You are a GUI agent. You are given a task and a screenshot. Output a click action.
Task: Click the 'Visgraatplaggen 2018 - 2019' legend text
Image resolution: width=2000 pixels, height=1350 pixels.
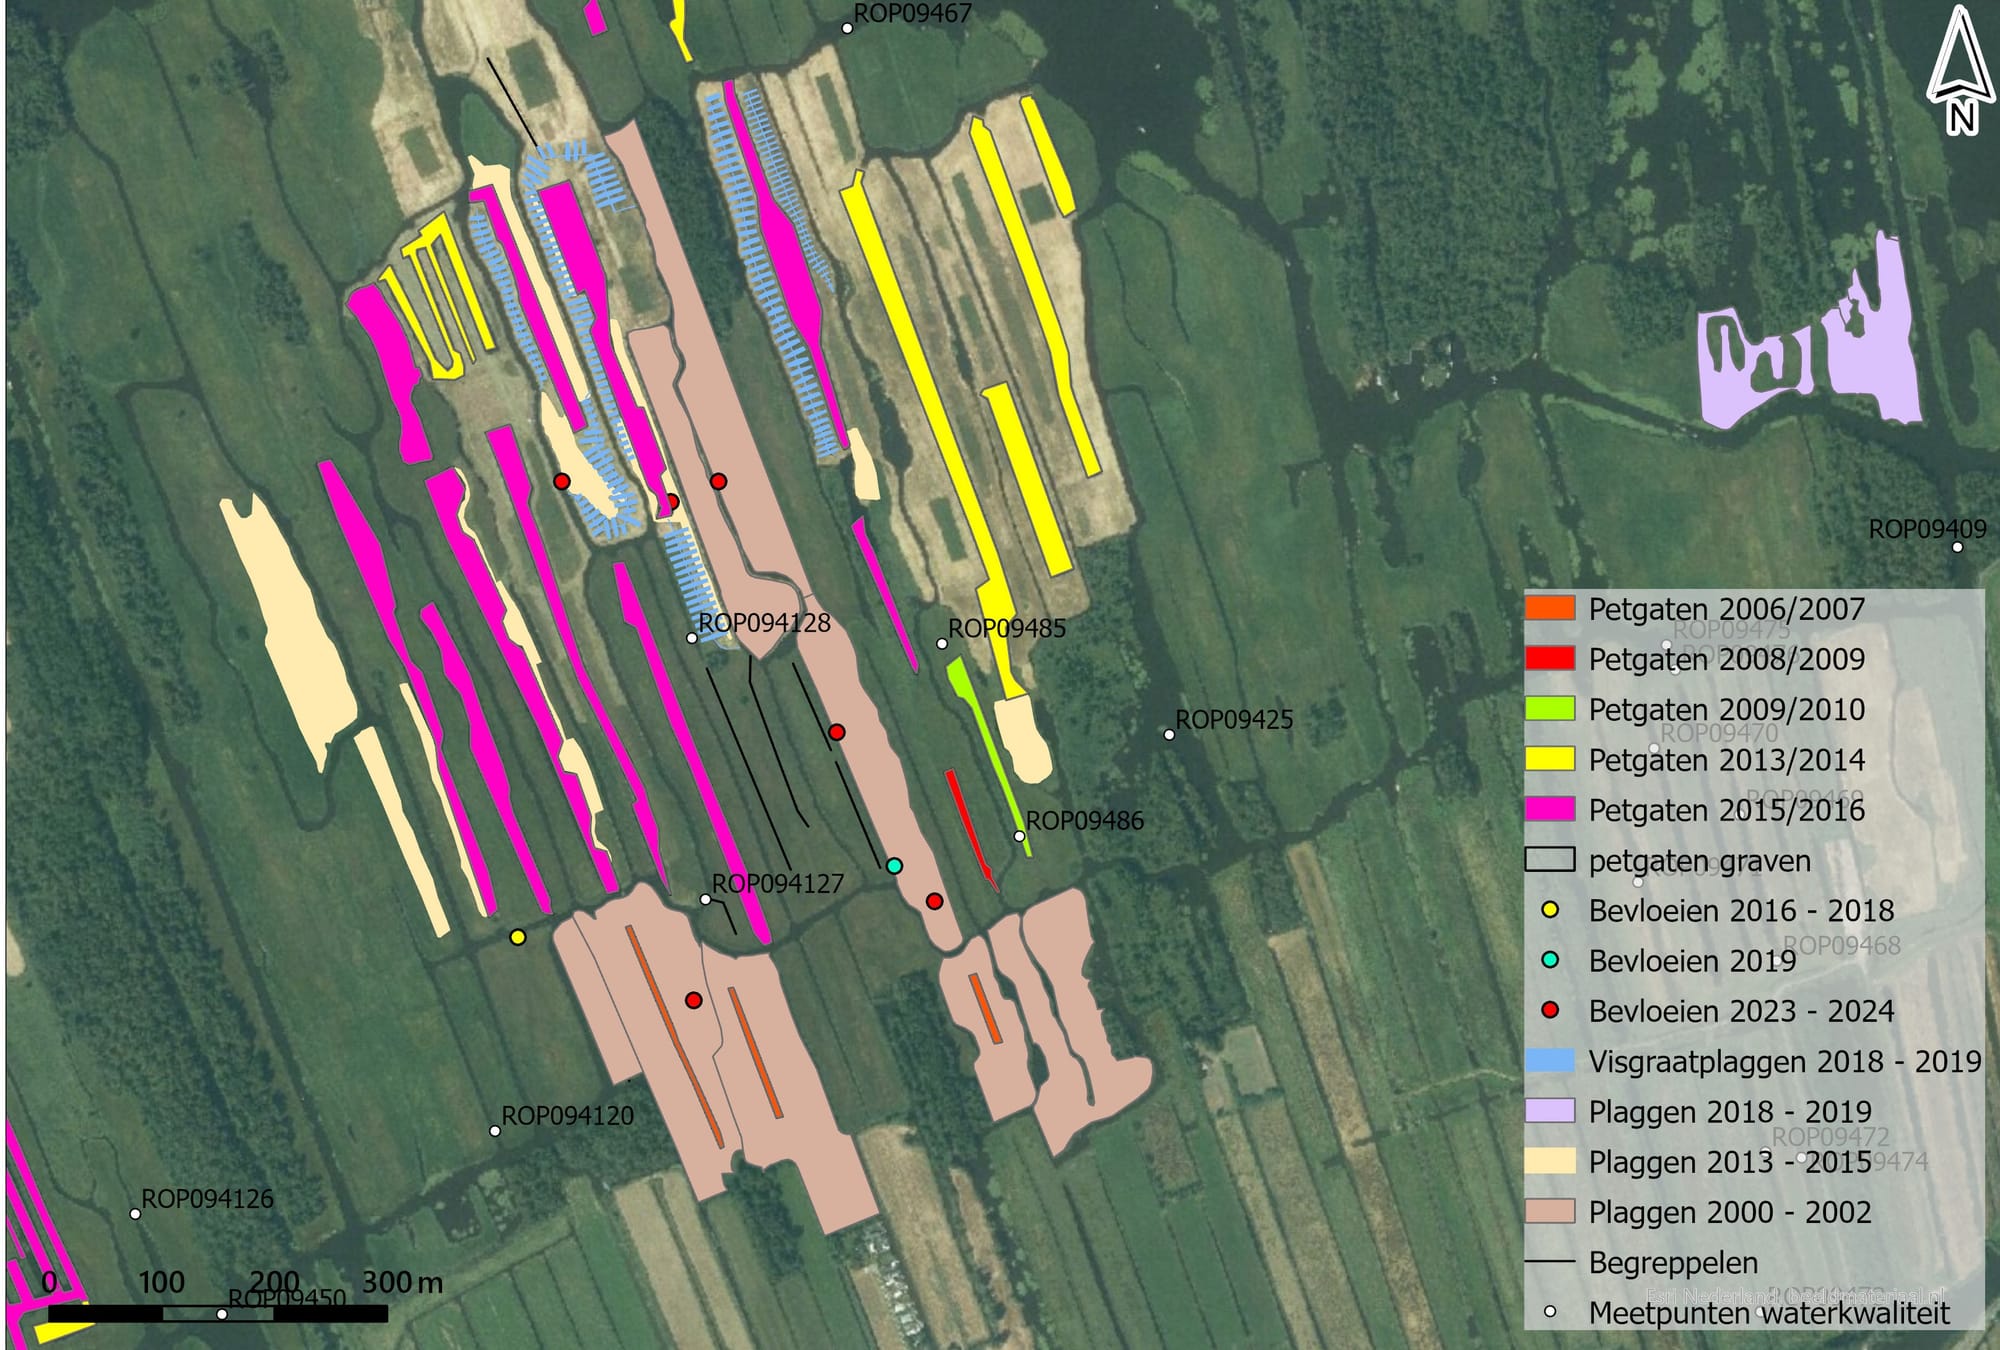(1785, 1062)
